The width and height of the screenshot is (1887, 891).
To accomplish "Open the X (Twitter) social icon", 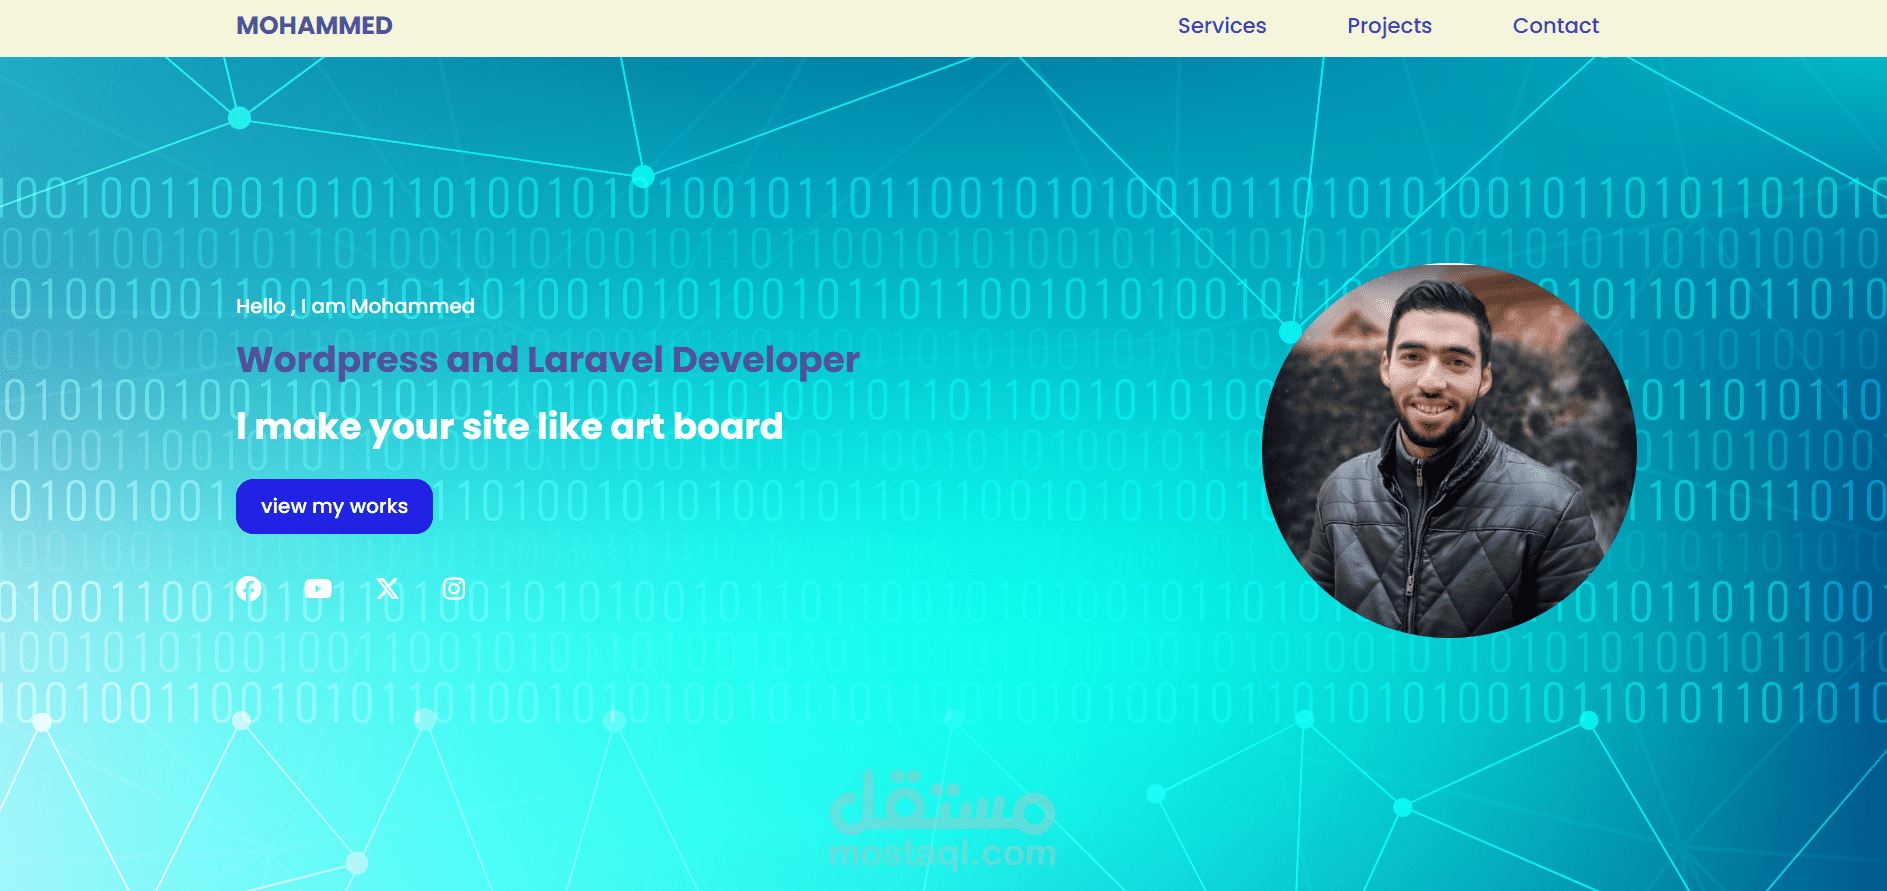I will pyautogui.click(x=388, y=589).
